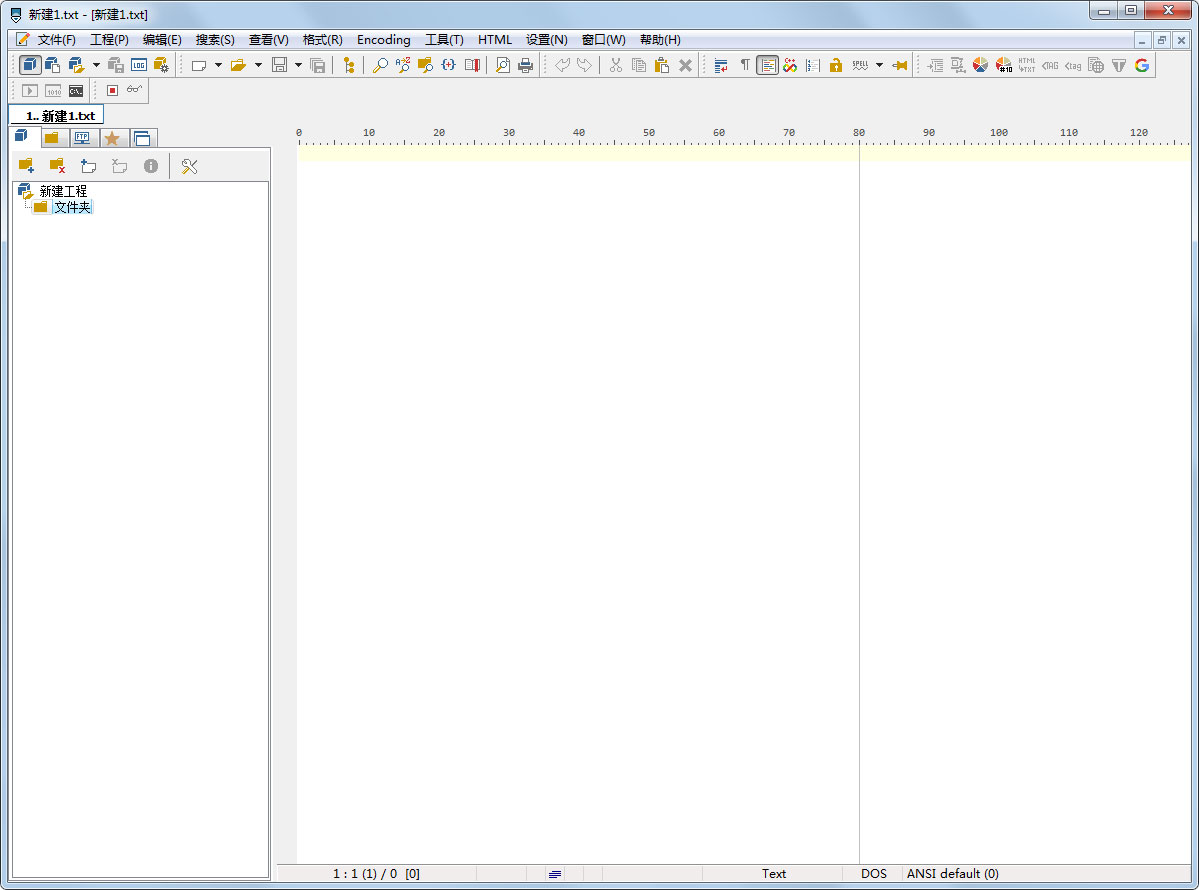This screenshot has height=890, width=1199.
Task: Open the file-open dropdown arrow
Action: pyautogui.click(x=258, y=64)
